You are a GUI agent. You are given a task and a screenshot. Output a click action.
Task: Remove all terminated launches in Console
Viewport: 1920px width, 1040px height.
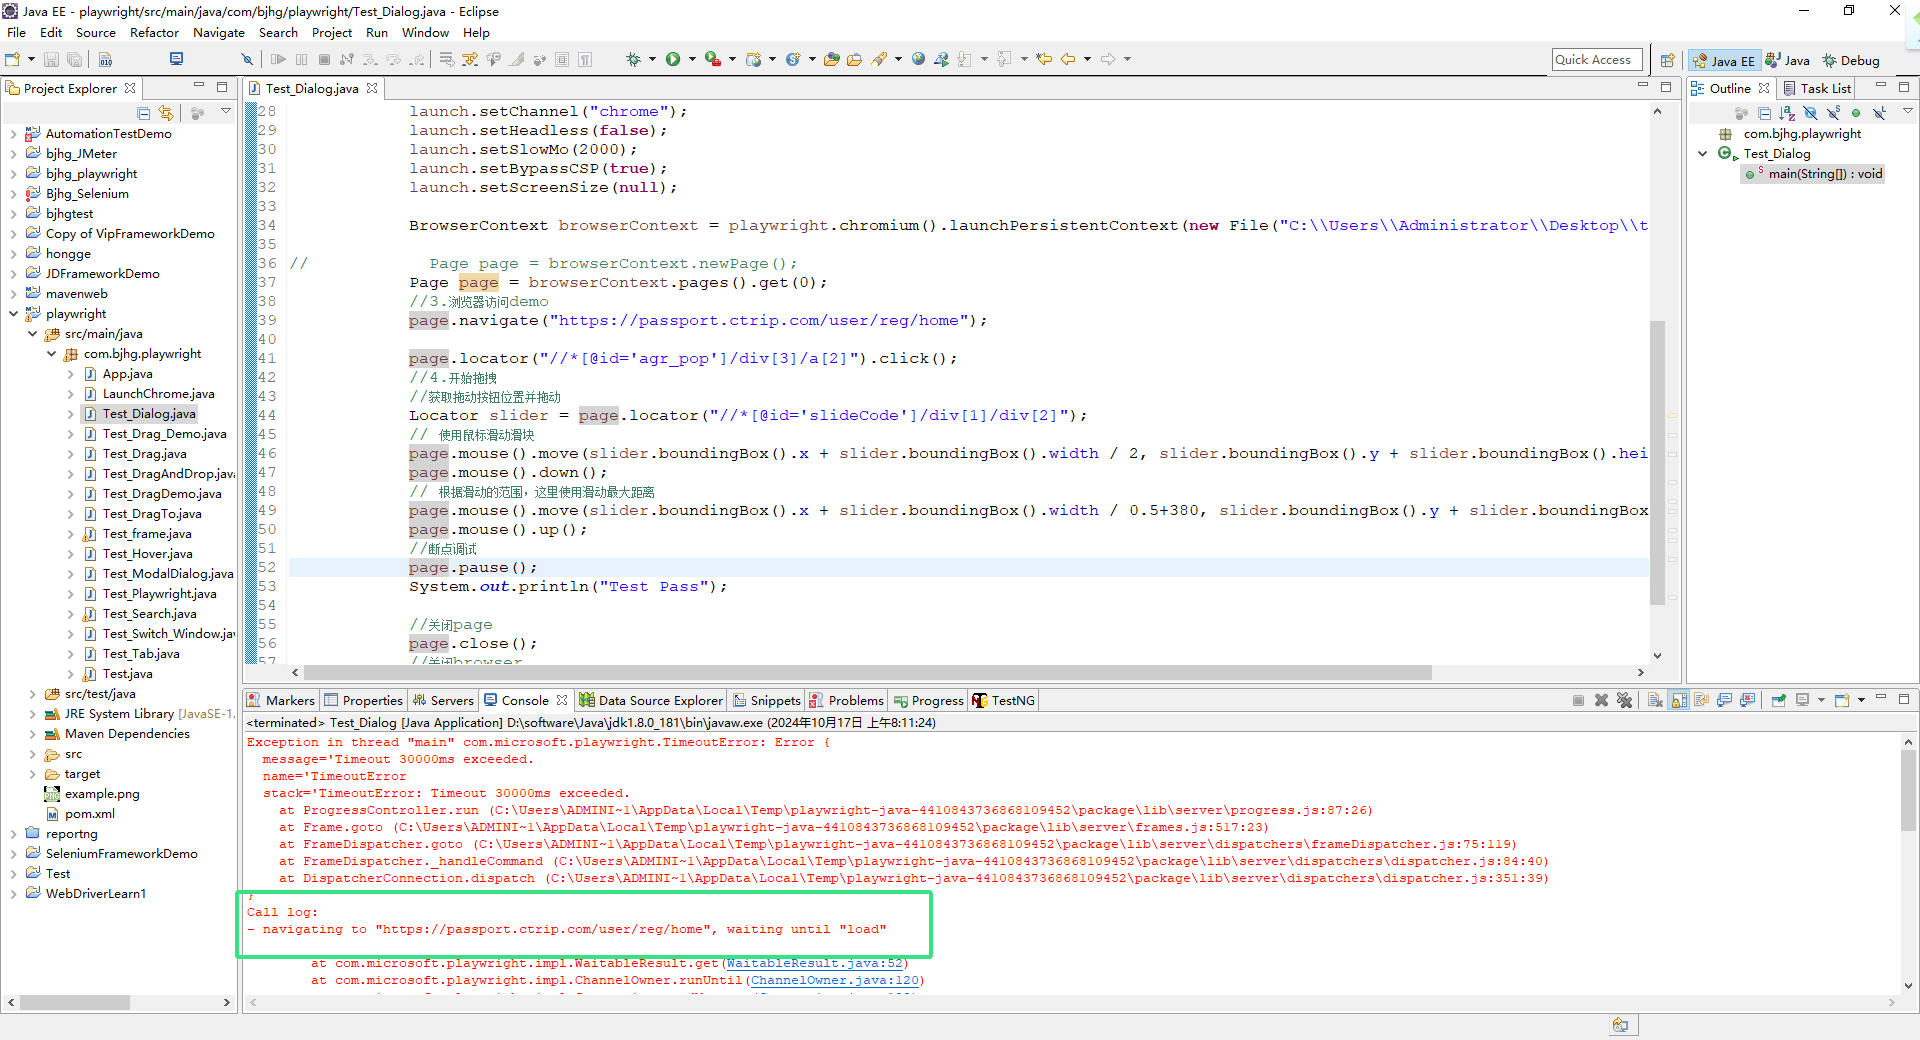tap(1624, 700)
